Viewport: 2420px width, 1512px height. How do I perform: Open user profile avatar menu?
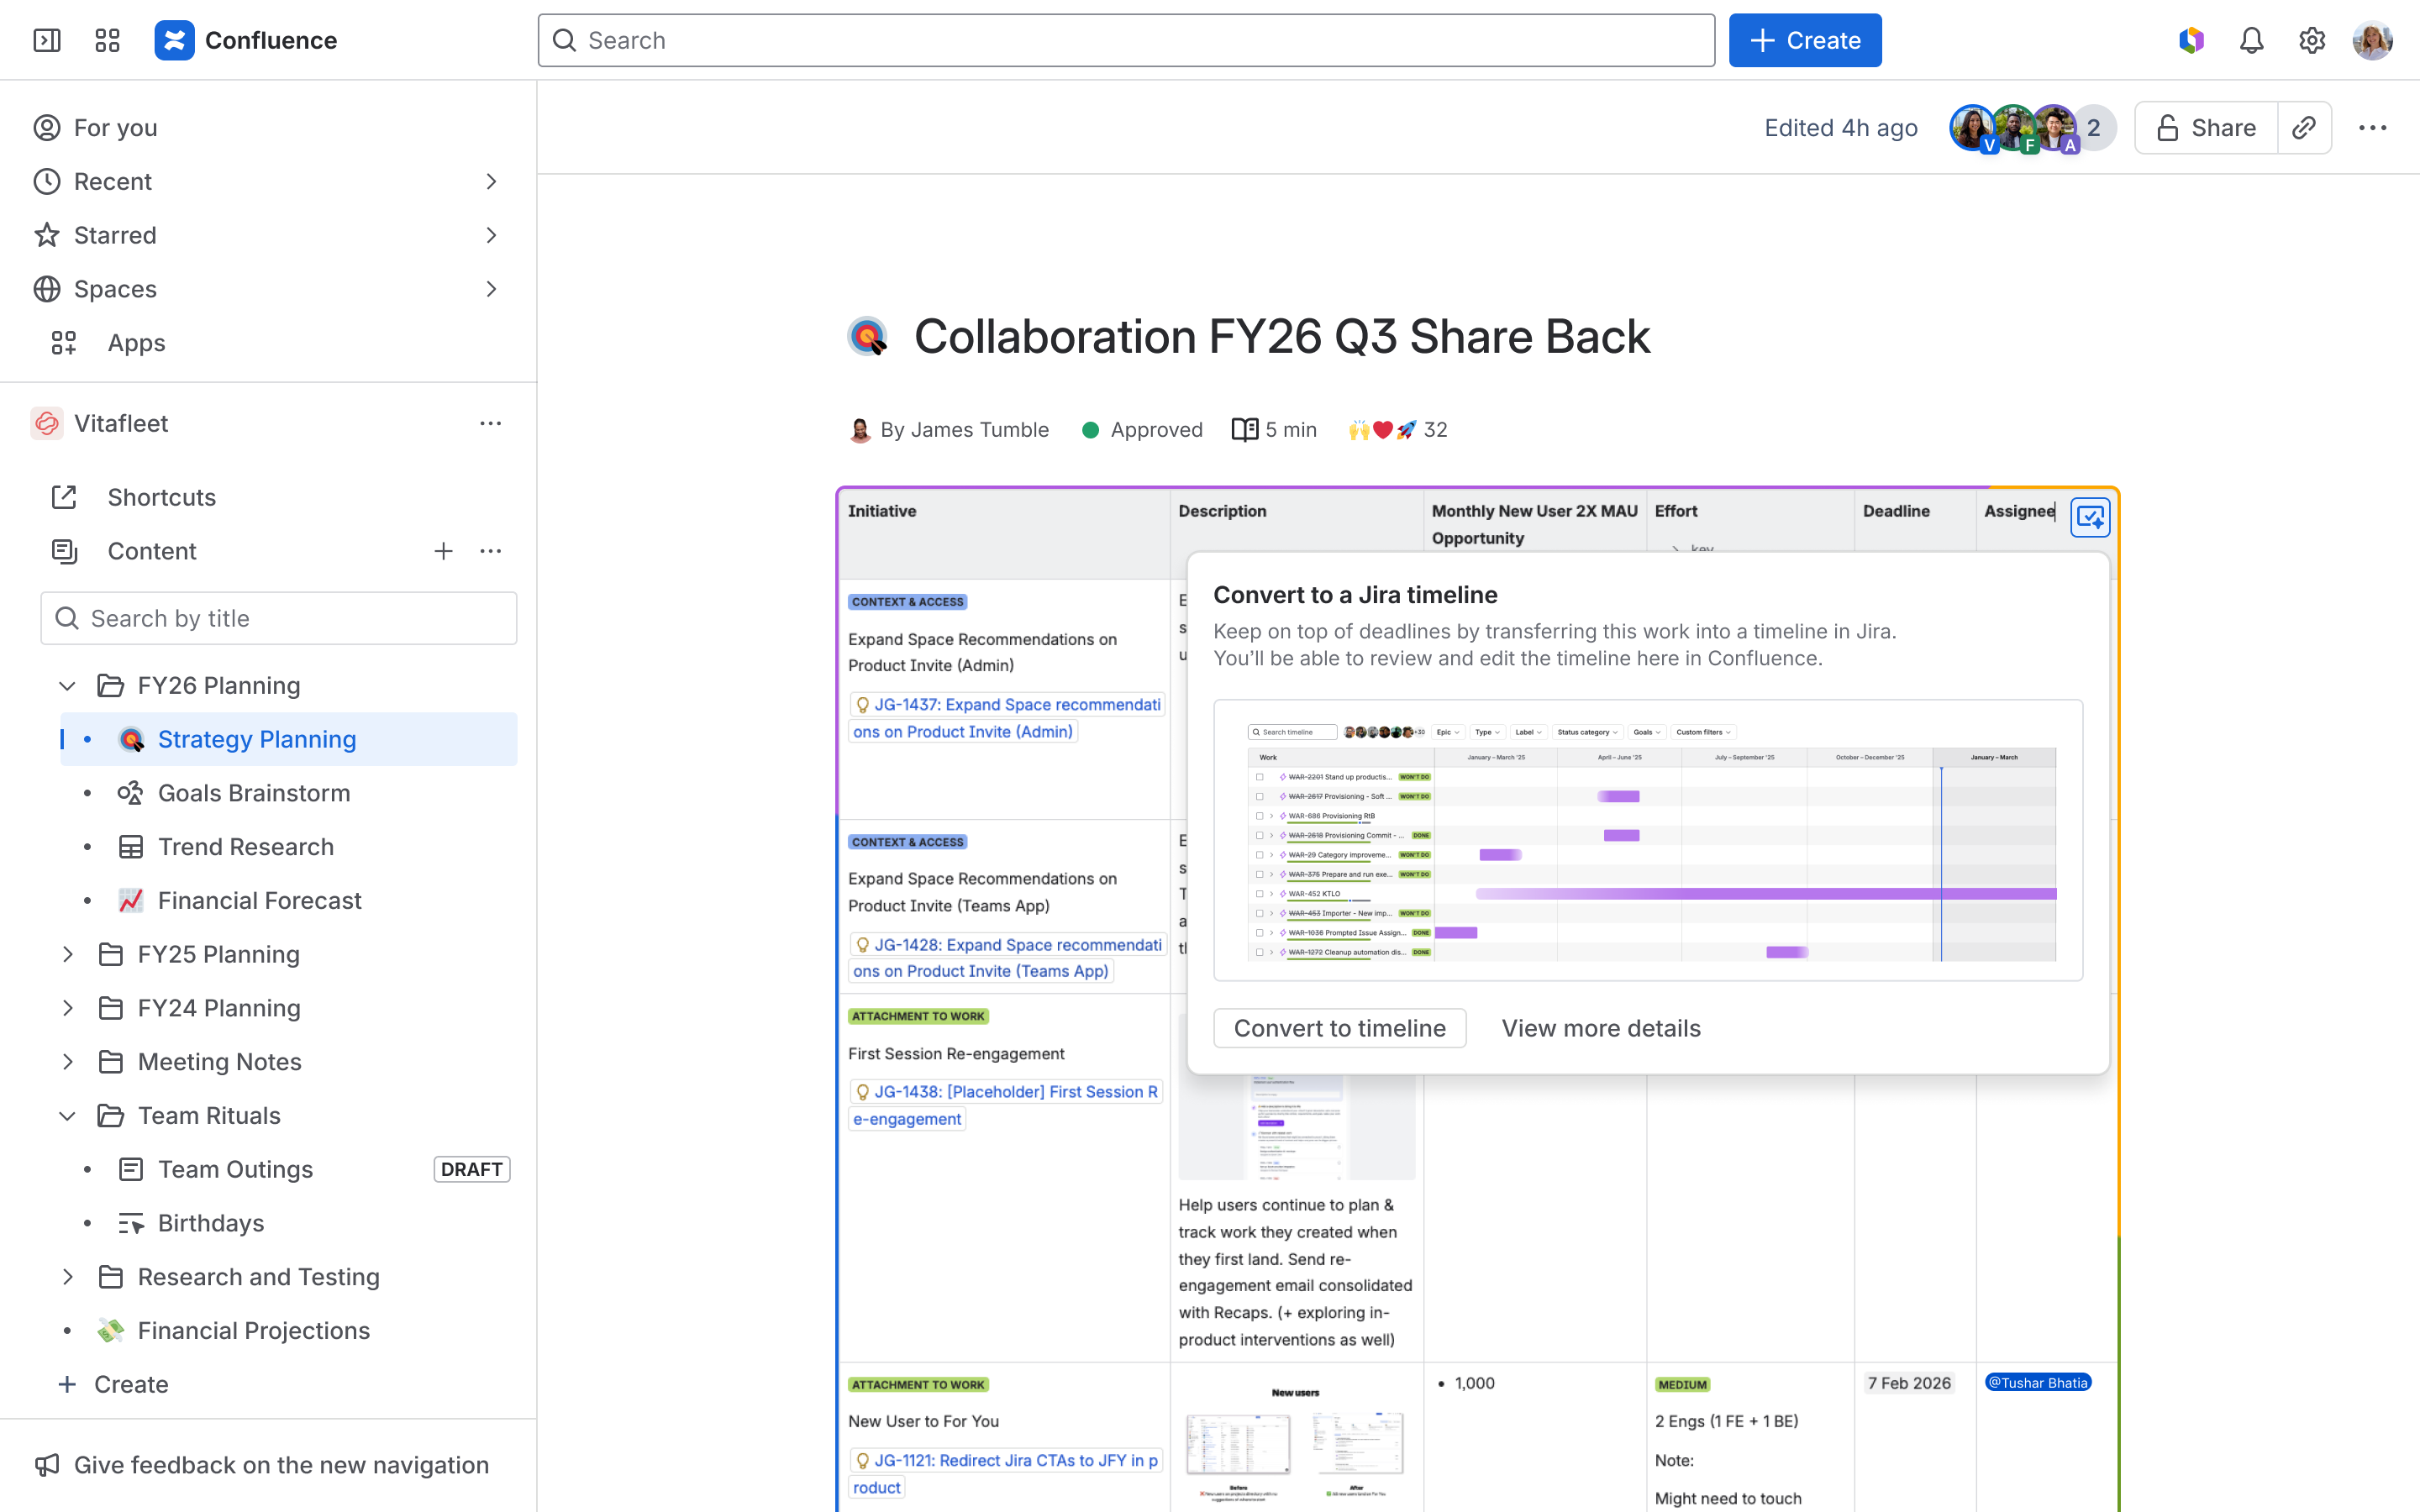[x=2372, y=40]
